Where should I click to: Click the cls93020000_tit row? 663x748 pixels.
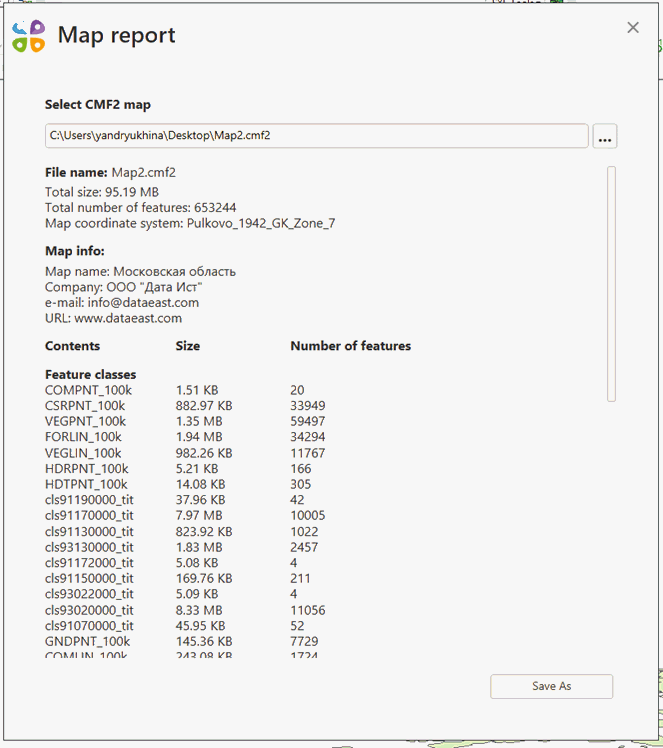tap(89, 610)
